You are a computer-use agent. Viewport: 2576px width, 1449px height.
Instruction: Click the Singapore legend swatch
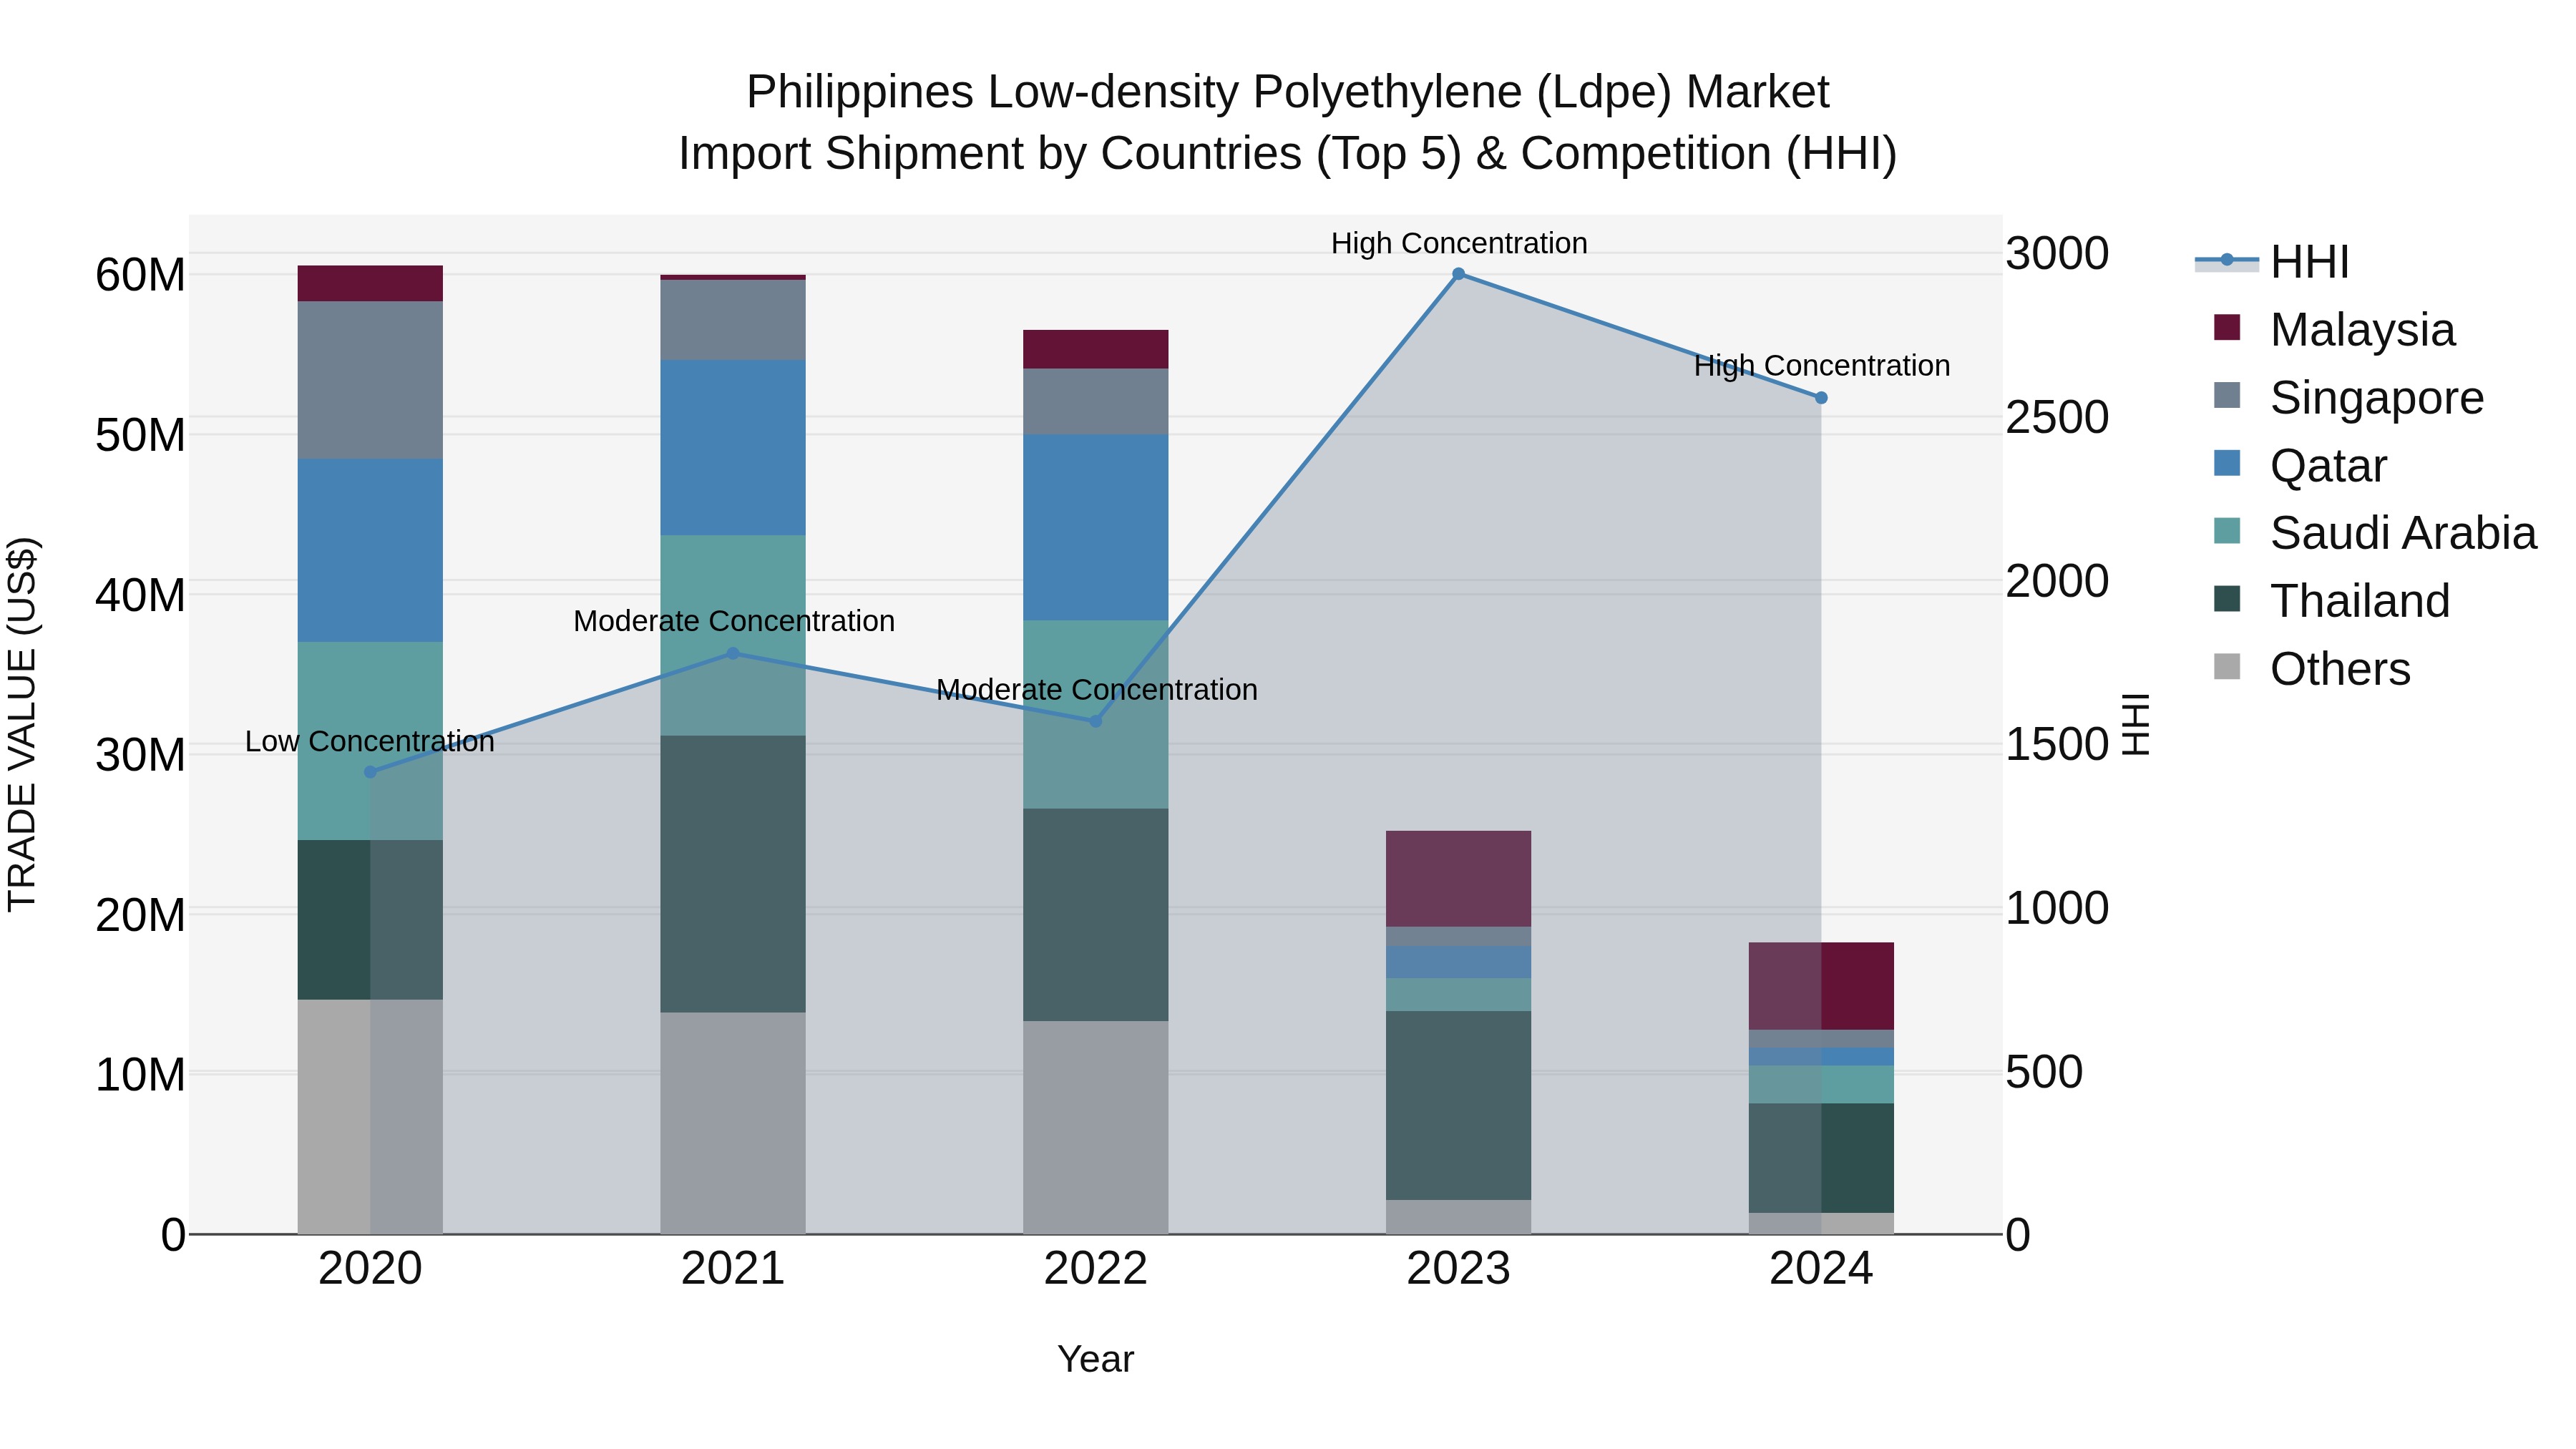click(x=2227, y=396)
